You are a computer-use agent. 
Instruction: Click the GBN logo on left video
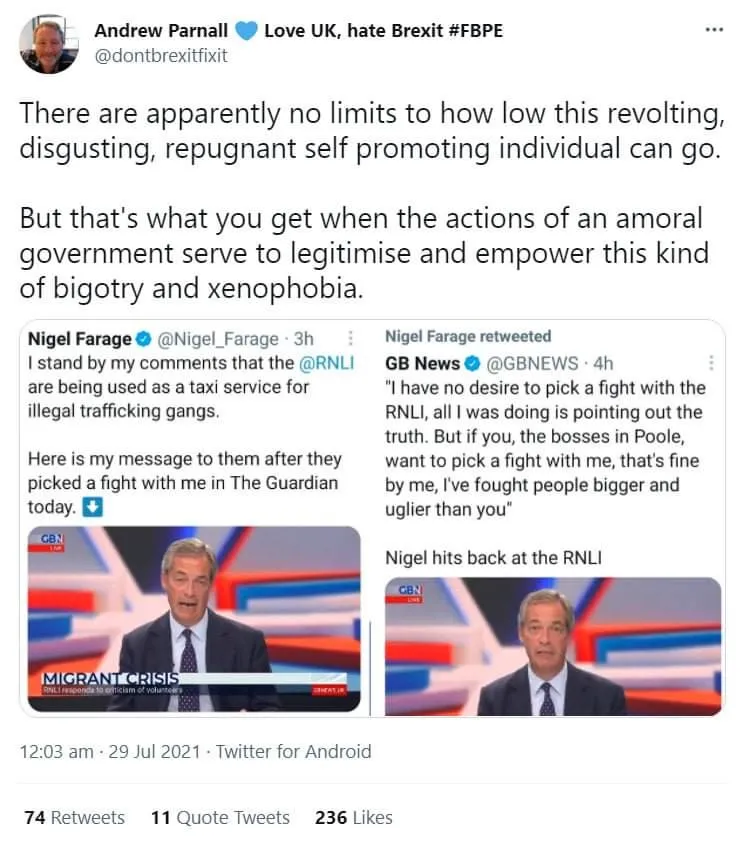point(51,541)
